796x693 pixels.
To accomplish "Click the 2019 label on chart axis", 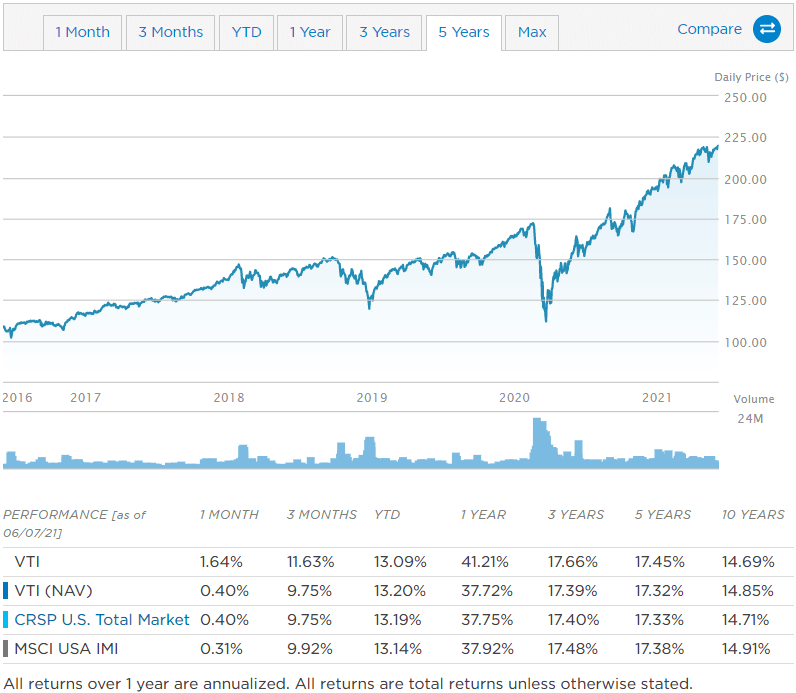I will (372, 398).
